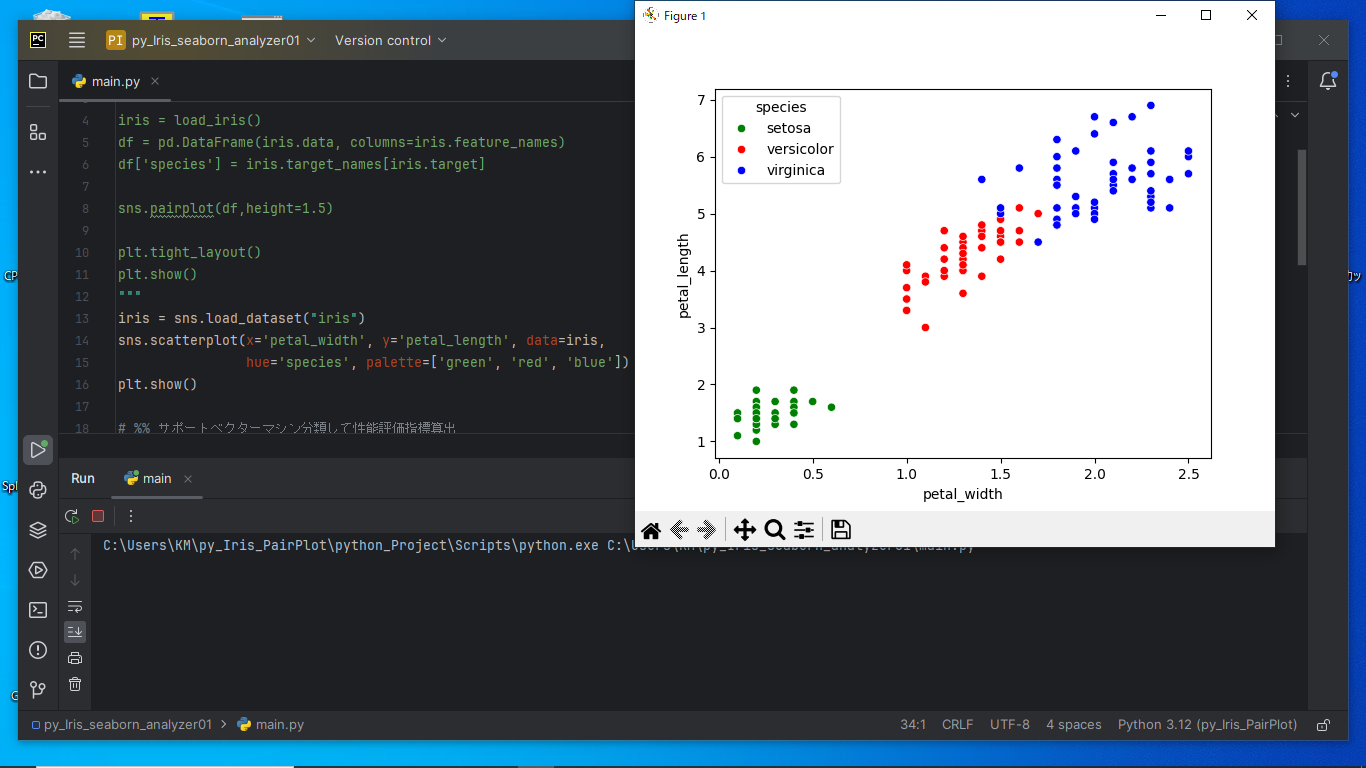1366x768 pixels.
Task: Open the Git version control tool window
Action: pyautogui.click(x=38, y=689)
